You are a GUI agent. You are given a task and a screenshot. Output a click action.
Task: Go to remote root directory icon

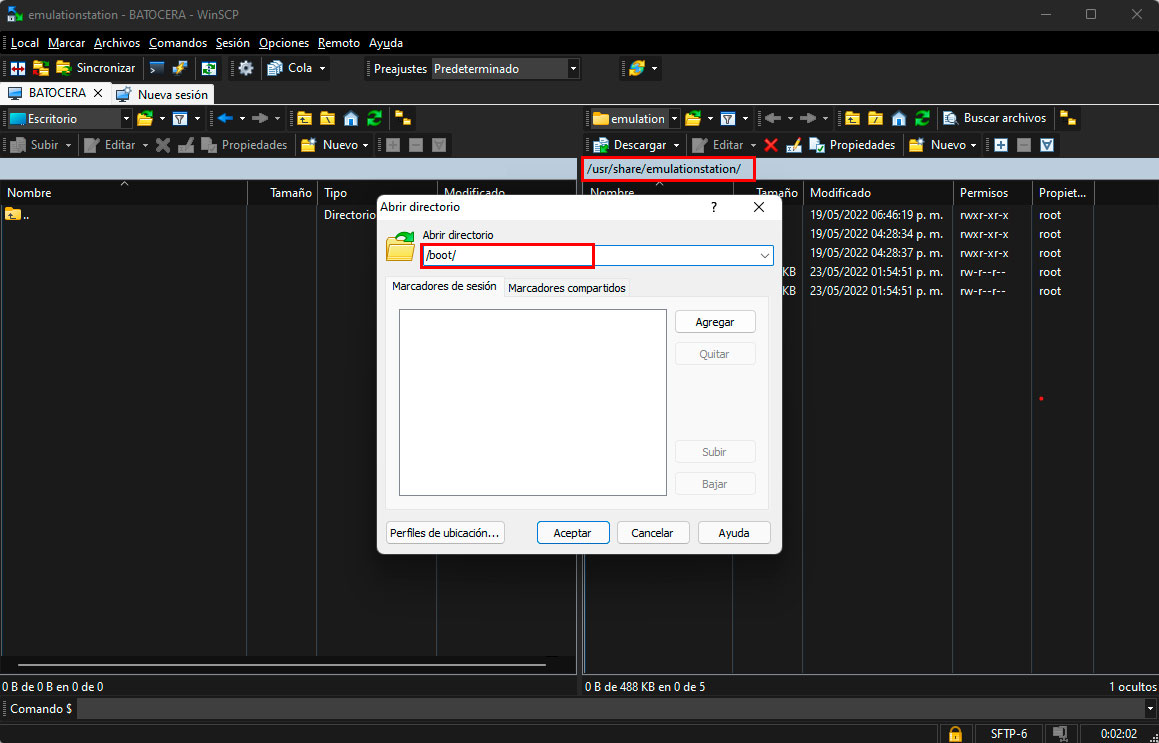click(875, 118)
